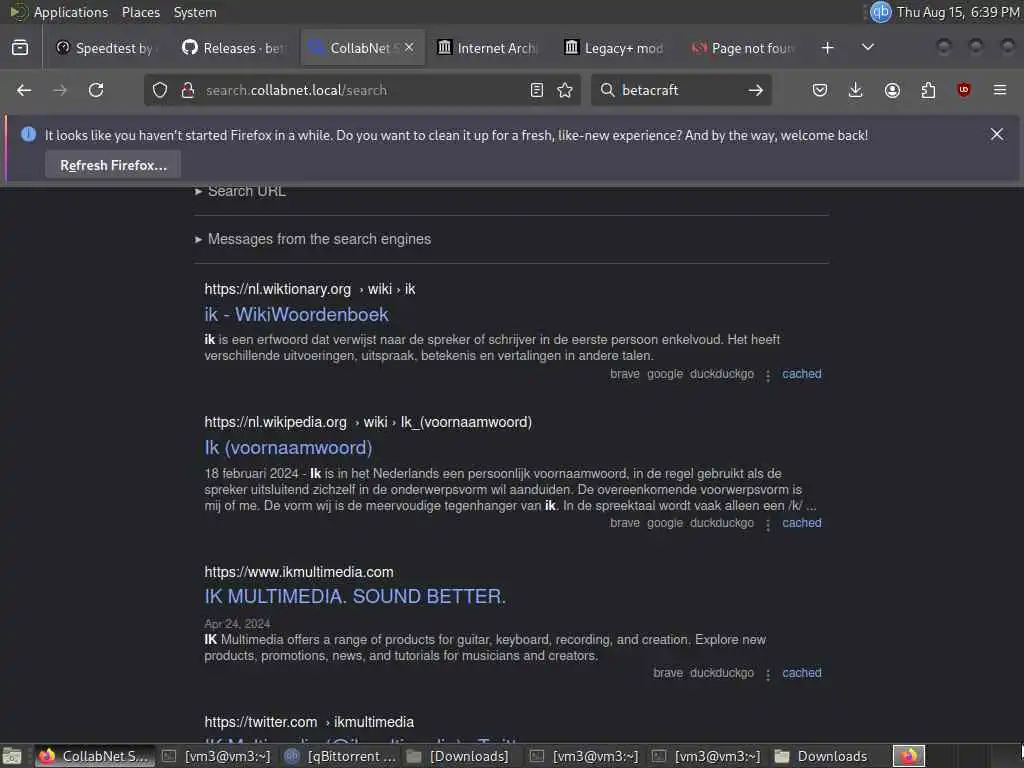The width and height of the screenshot is (1024, 768).
Task: Click 'google' under the Wikipedia result
Action: (665, 523)
